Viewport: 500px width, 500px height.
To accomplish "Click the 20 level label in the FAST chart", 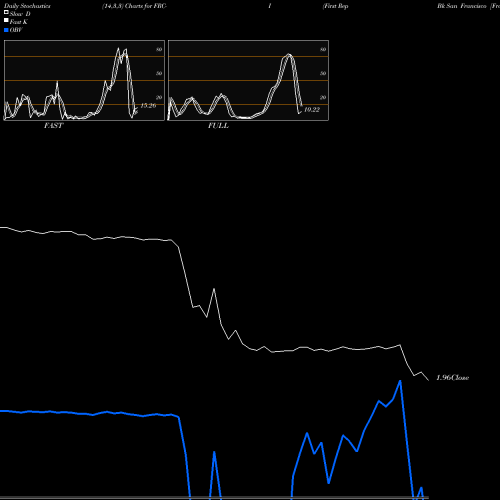I will coord(159,97).
